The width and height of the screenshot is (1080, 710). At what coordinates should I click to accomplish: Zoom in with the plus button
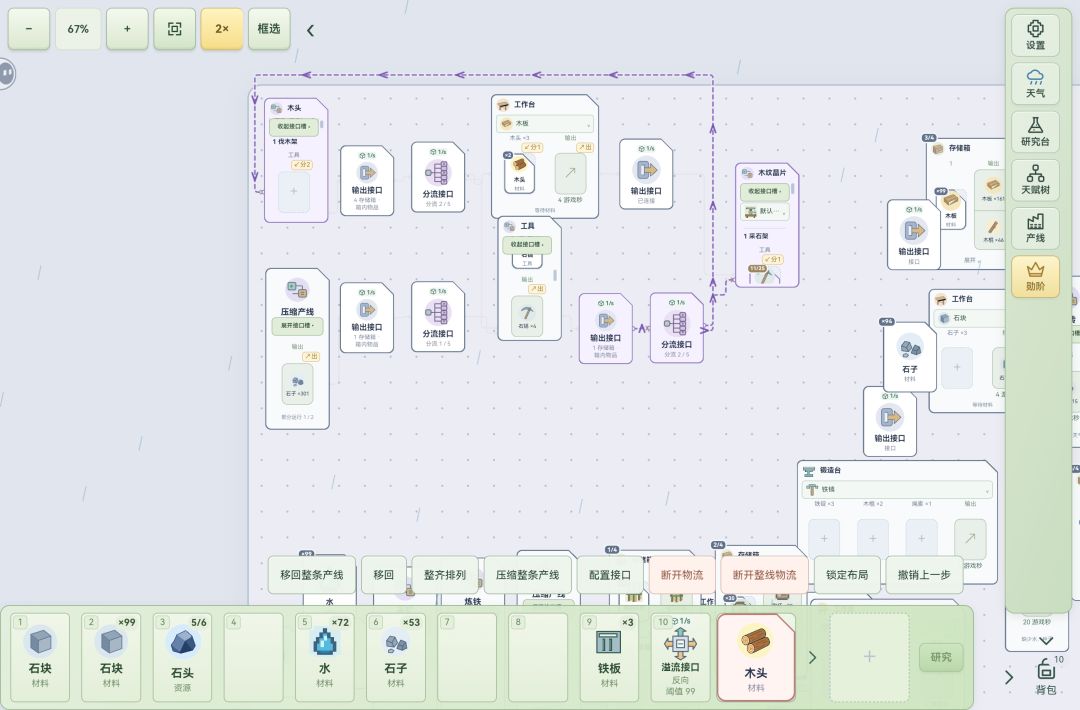point(127,29)
